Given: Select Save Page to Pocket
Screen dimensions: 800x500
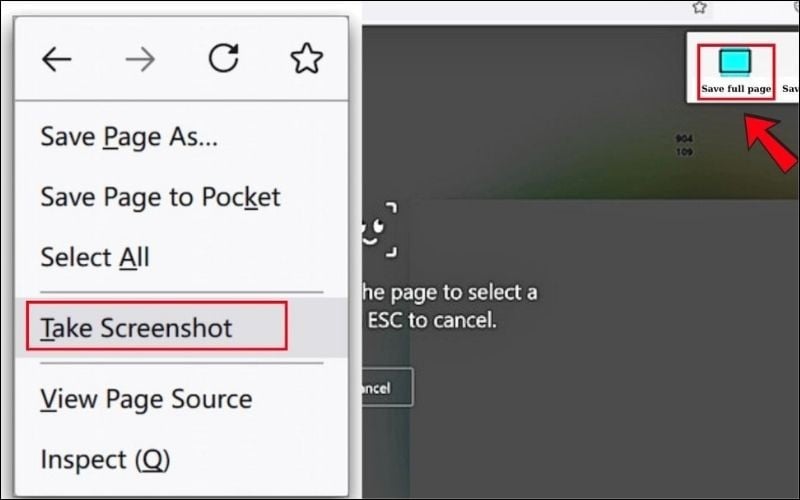Looking at the screenshot, I should click(x=160, y=197).
